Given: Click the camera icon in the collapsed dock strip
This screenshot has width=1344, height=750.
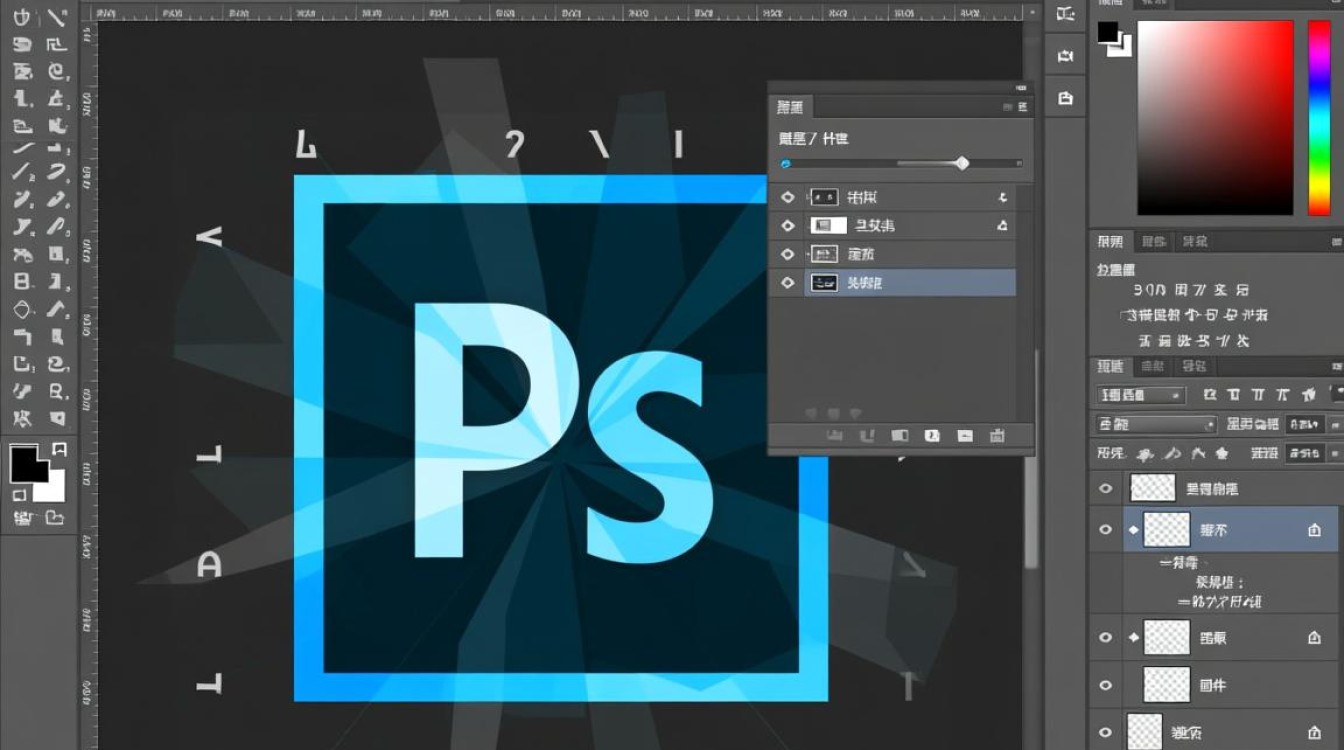Looking at the screenshot, I should (x=1065, y=56).
